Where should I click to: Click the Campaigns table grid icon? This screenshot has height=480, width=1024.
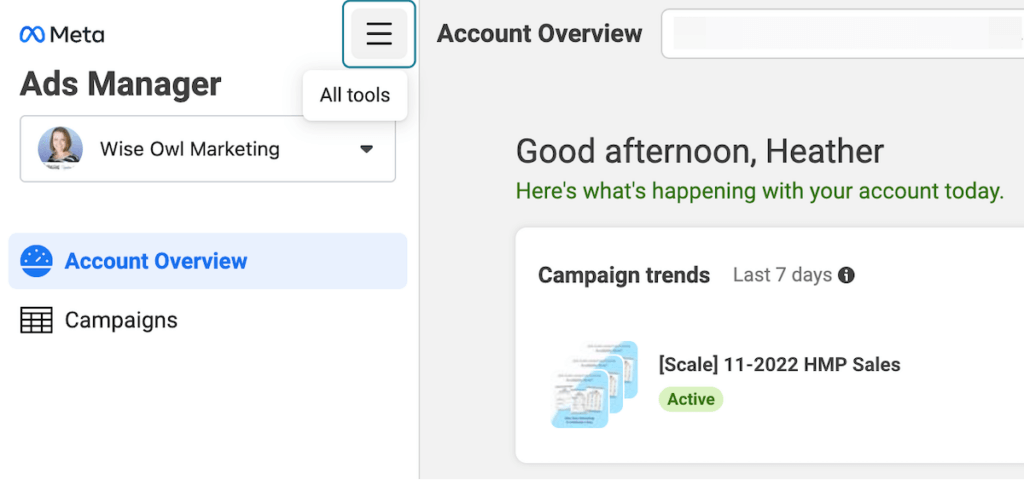click(x=36, y=320)
